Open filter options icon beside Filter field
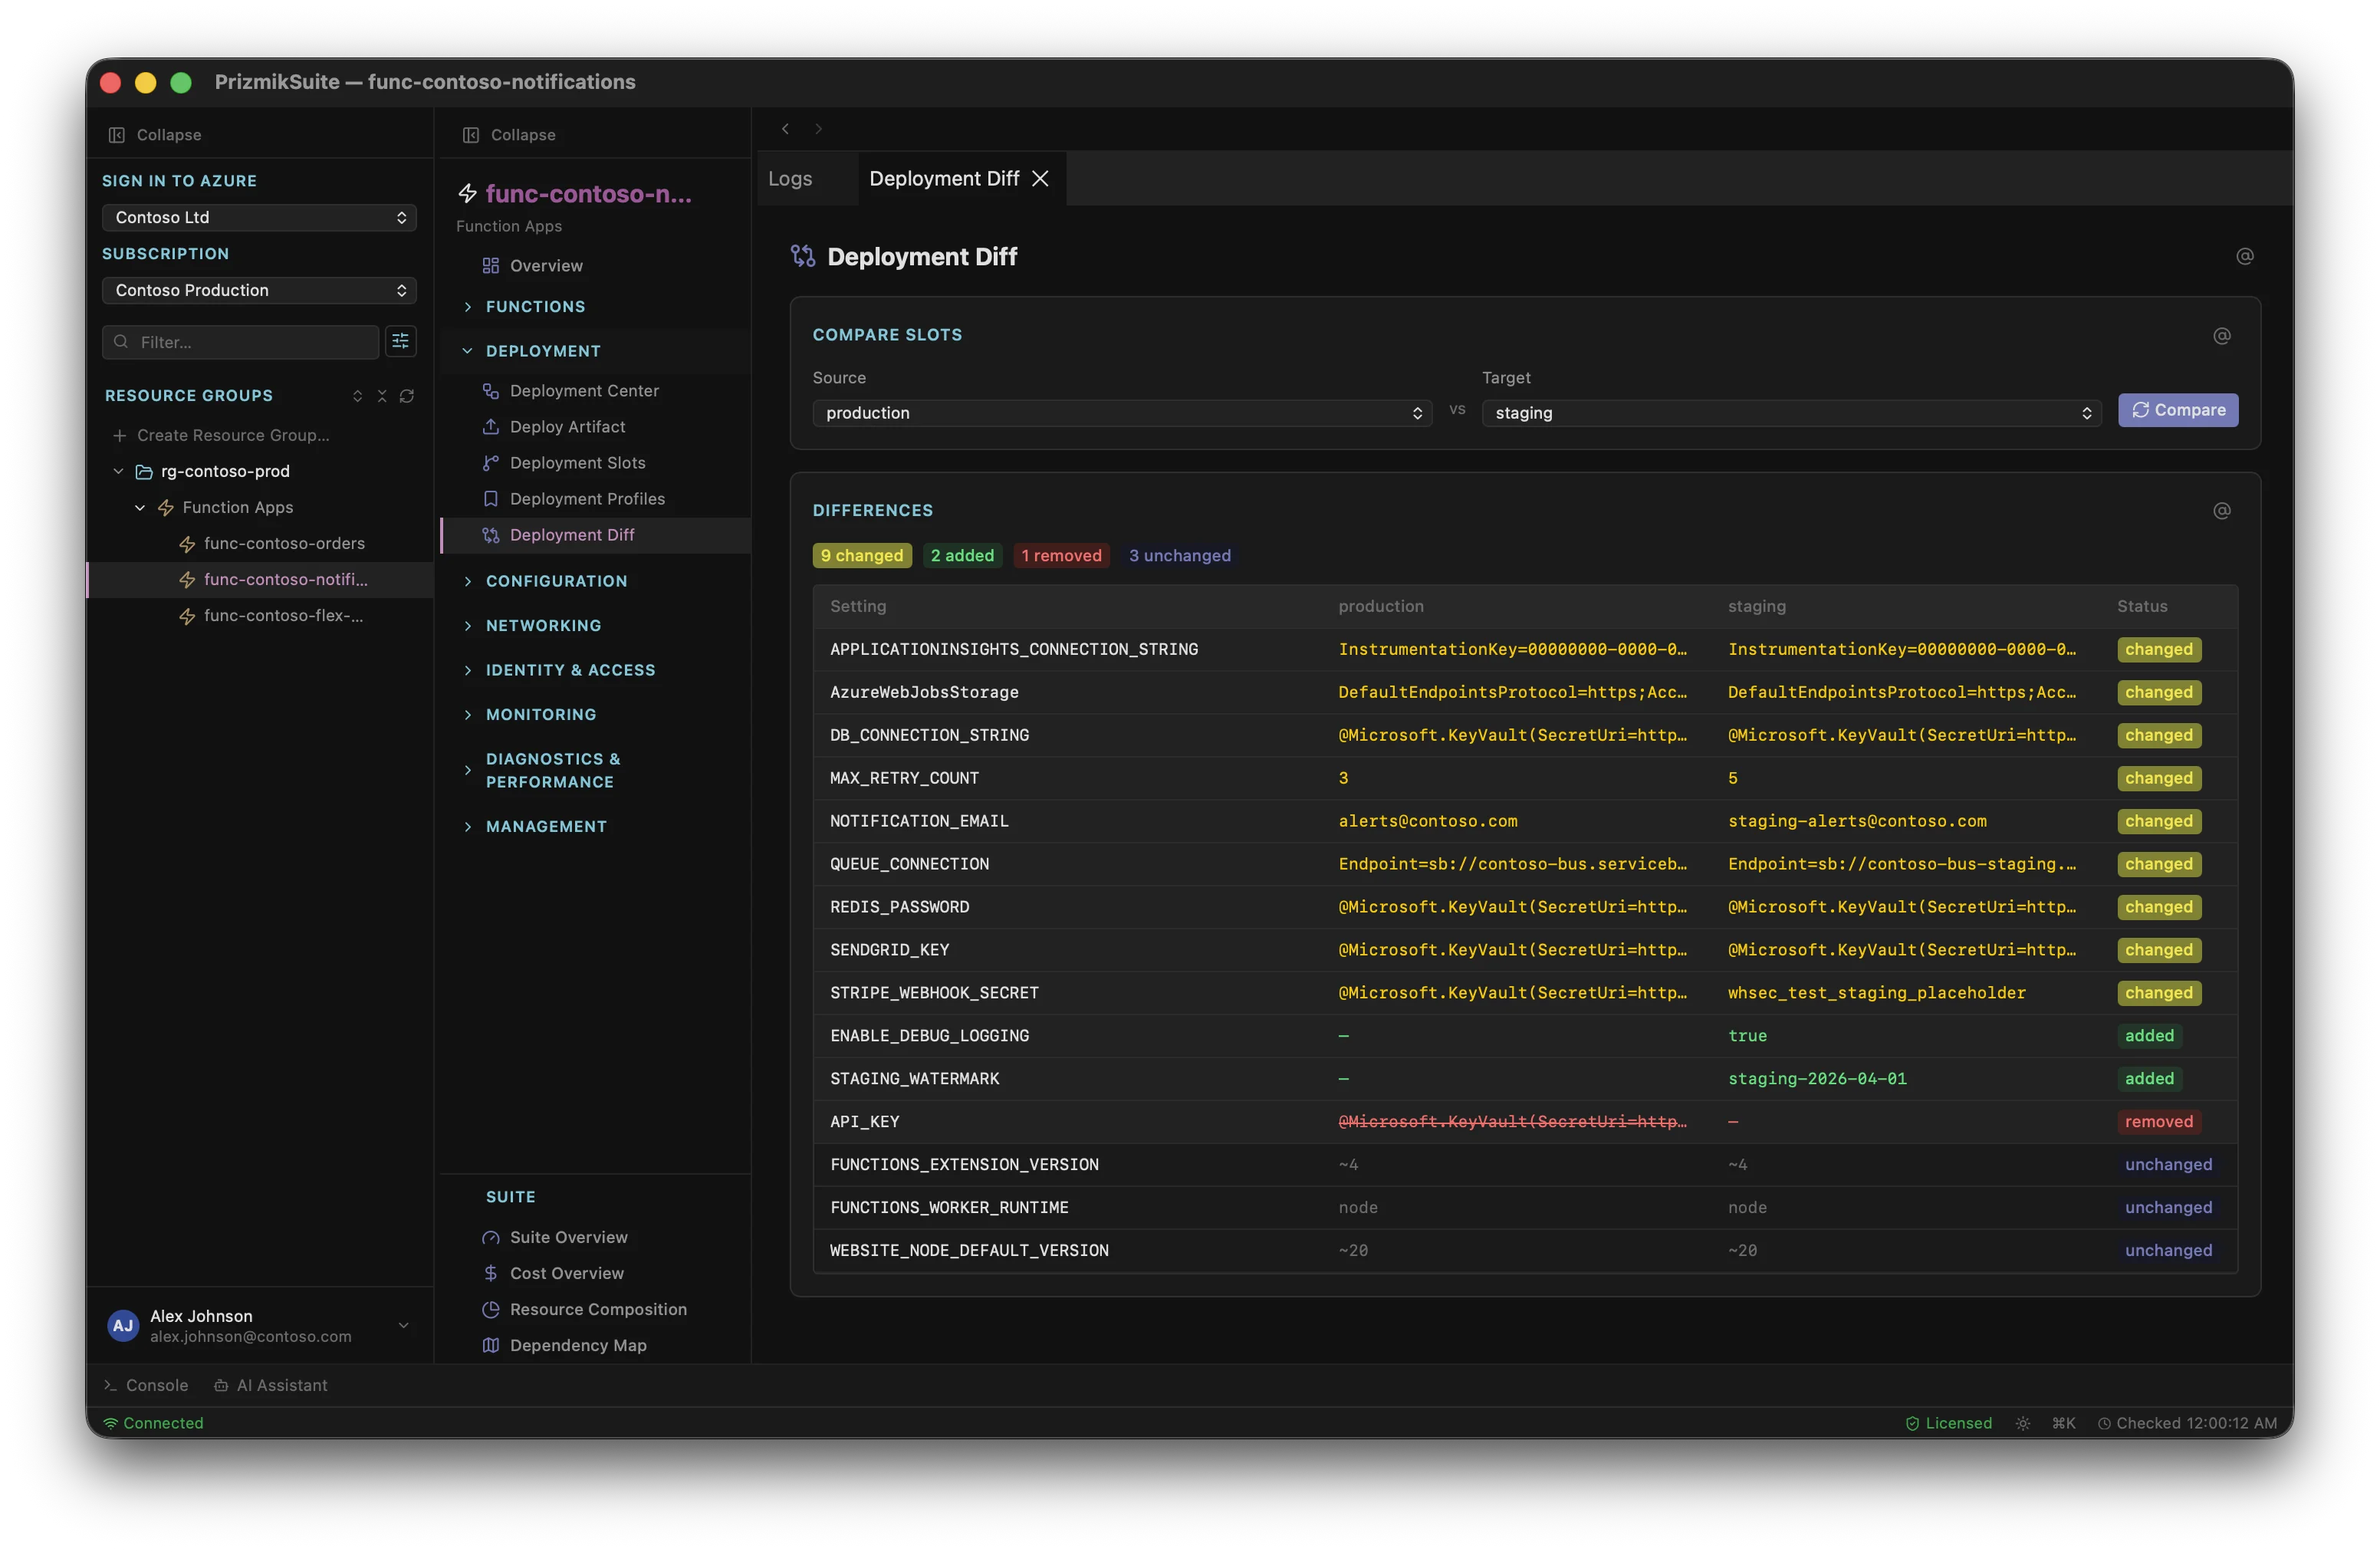The width and height of the screenshot is (2380, 1552). [401, 342]
